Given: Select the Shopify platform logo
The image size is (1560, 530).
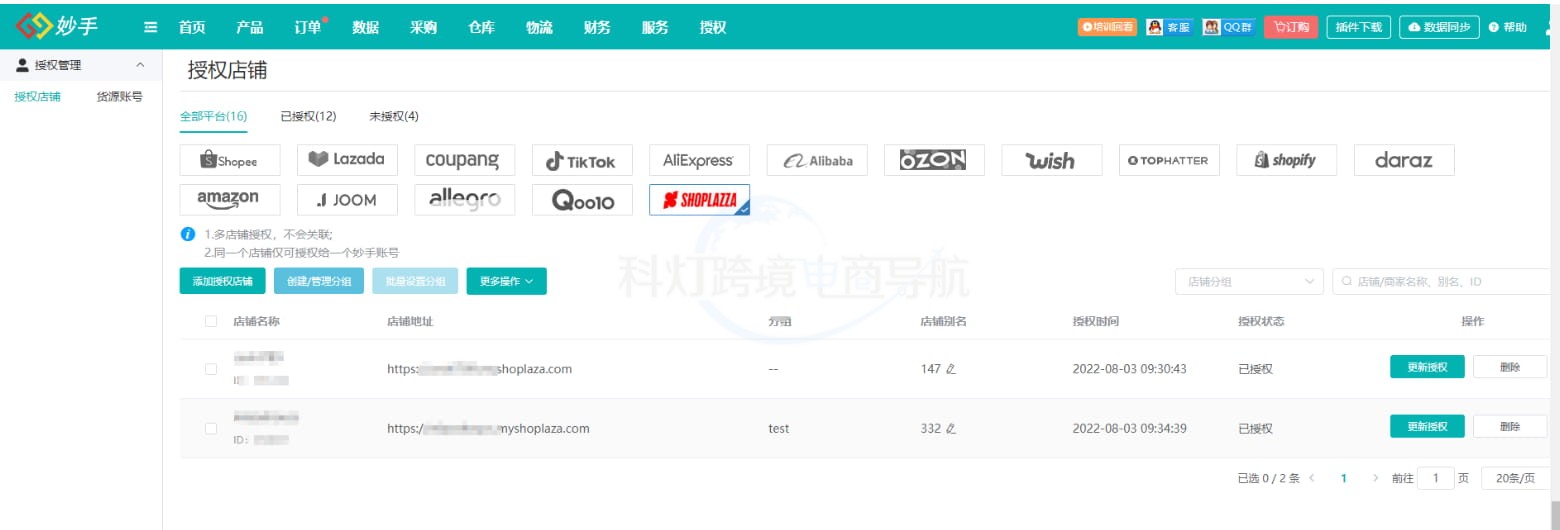Looking at the screenshot, I should coord(1287,160).
